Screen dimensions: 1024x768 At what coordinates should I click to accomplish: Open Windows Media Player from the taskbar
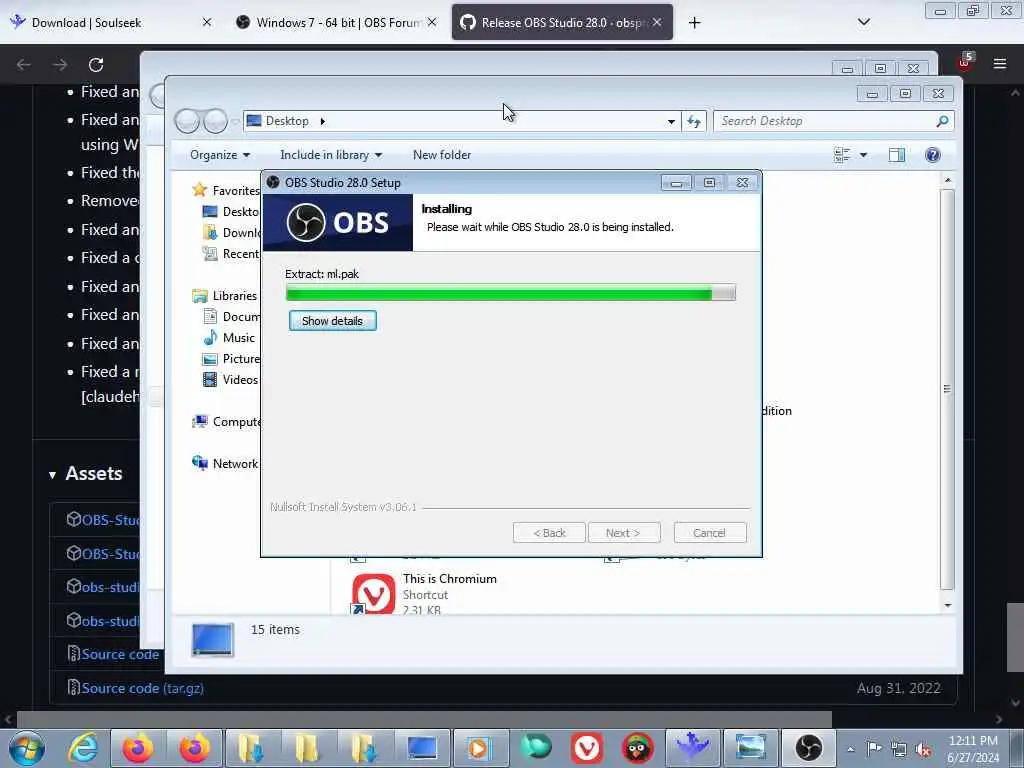click(479, 748)
